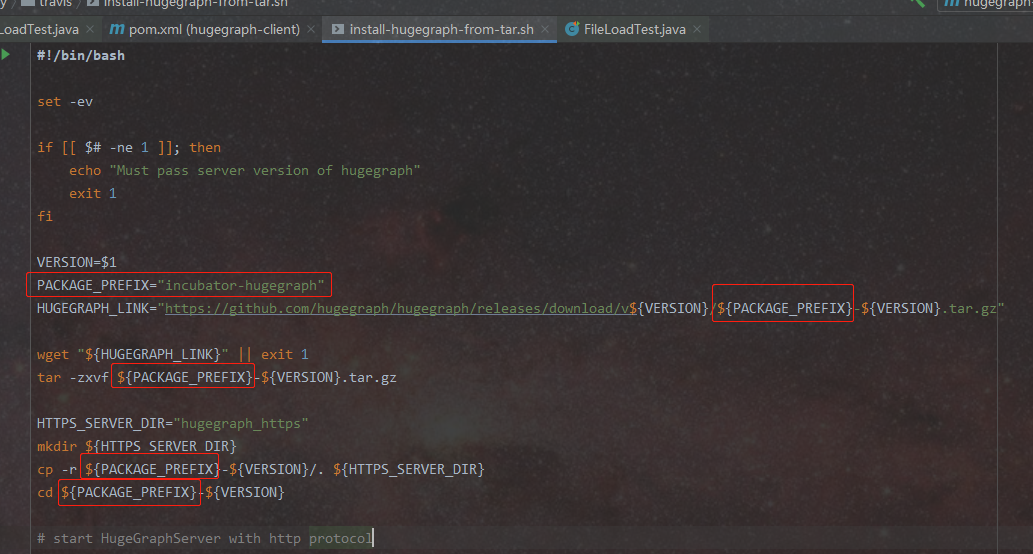Screen dimensions: 1033x554
Task: Click the travis folder breadcrumb
Action: [48, 3]
